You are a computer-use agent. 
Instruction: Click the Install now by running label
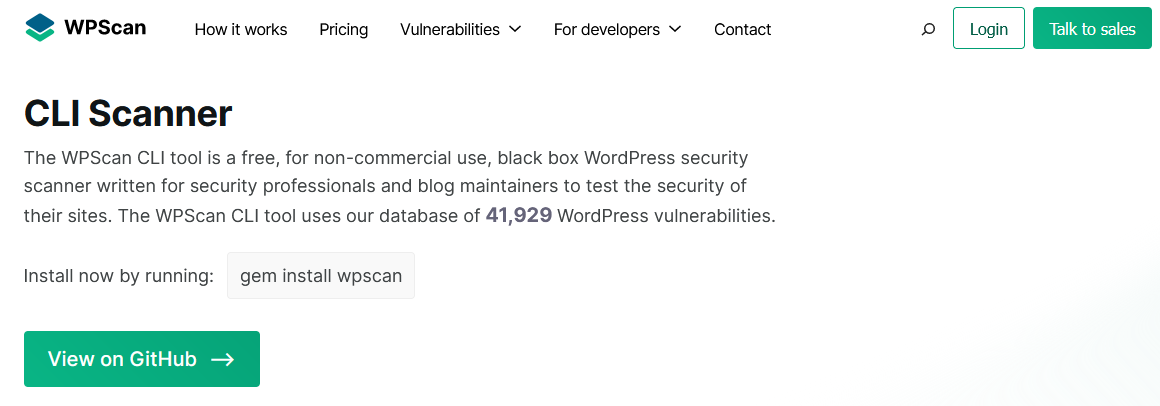tap(119, 276)
